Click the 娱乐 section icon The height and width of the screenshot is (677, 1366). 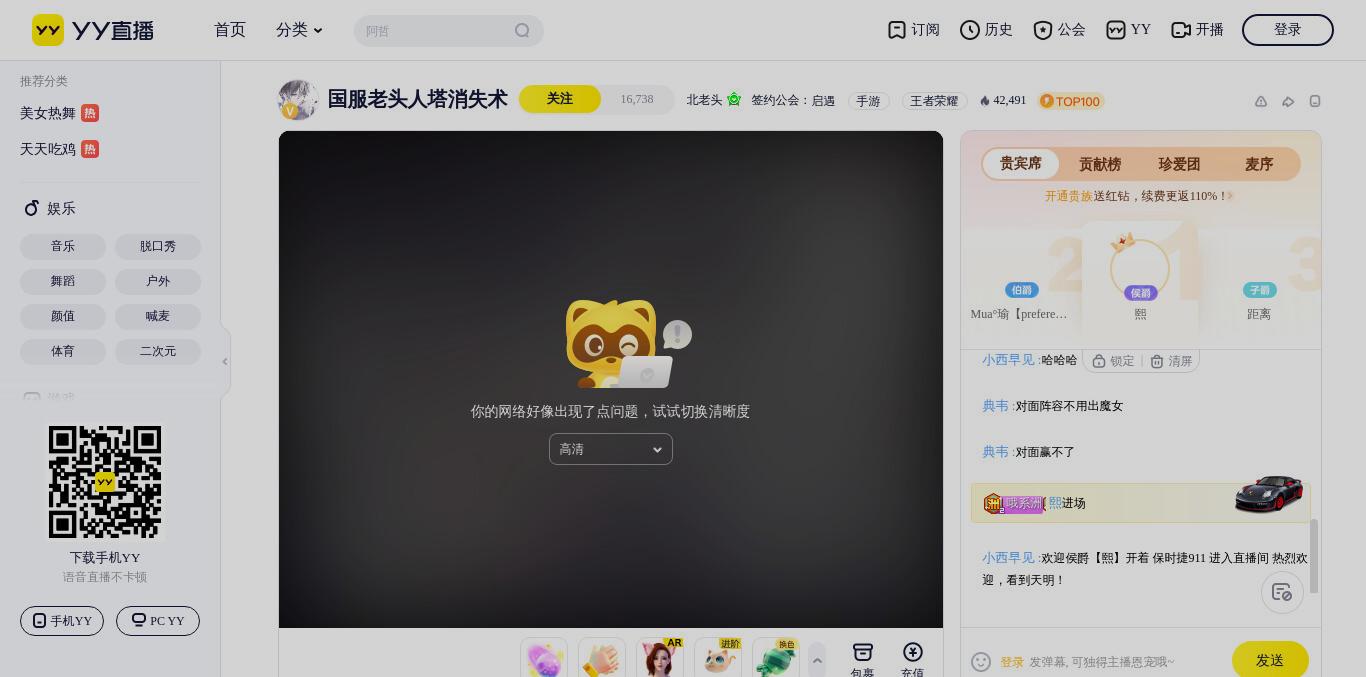(31, 208)
